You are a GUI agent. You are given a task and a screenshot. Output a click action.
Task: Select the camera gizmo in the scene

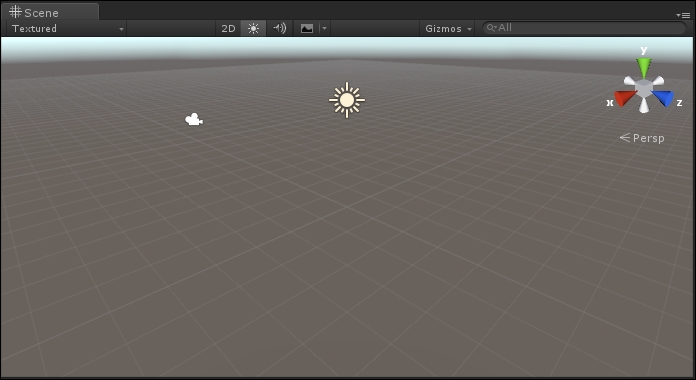point(194,119)
